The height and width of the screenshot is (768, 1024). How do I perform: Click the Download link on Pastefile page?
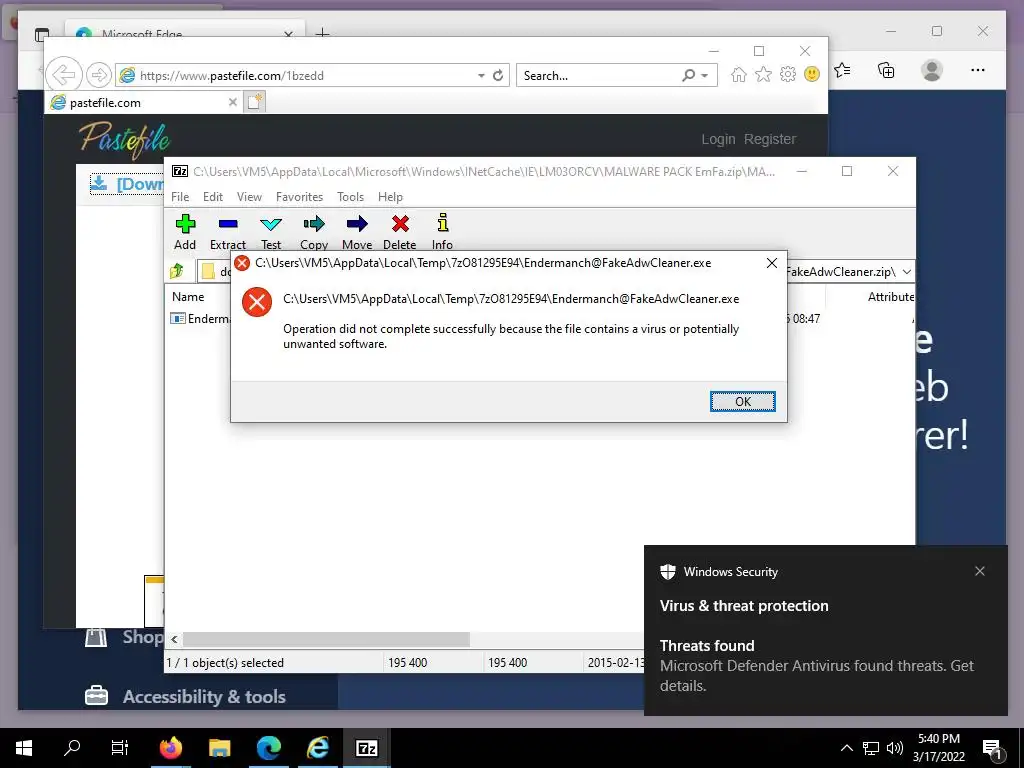[x=127, y=184]
